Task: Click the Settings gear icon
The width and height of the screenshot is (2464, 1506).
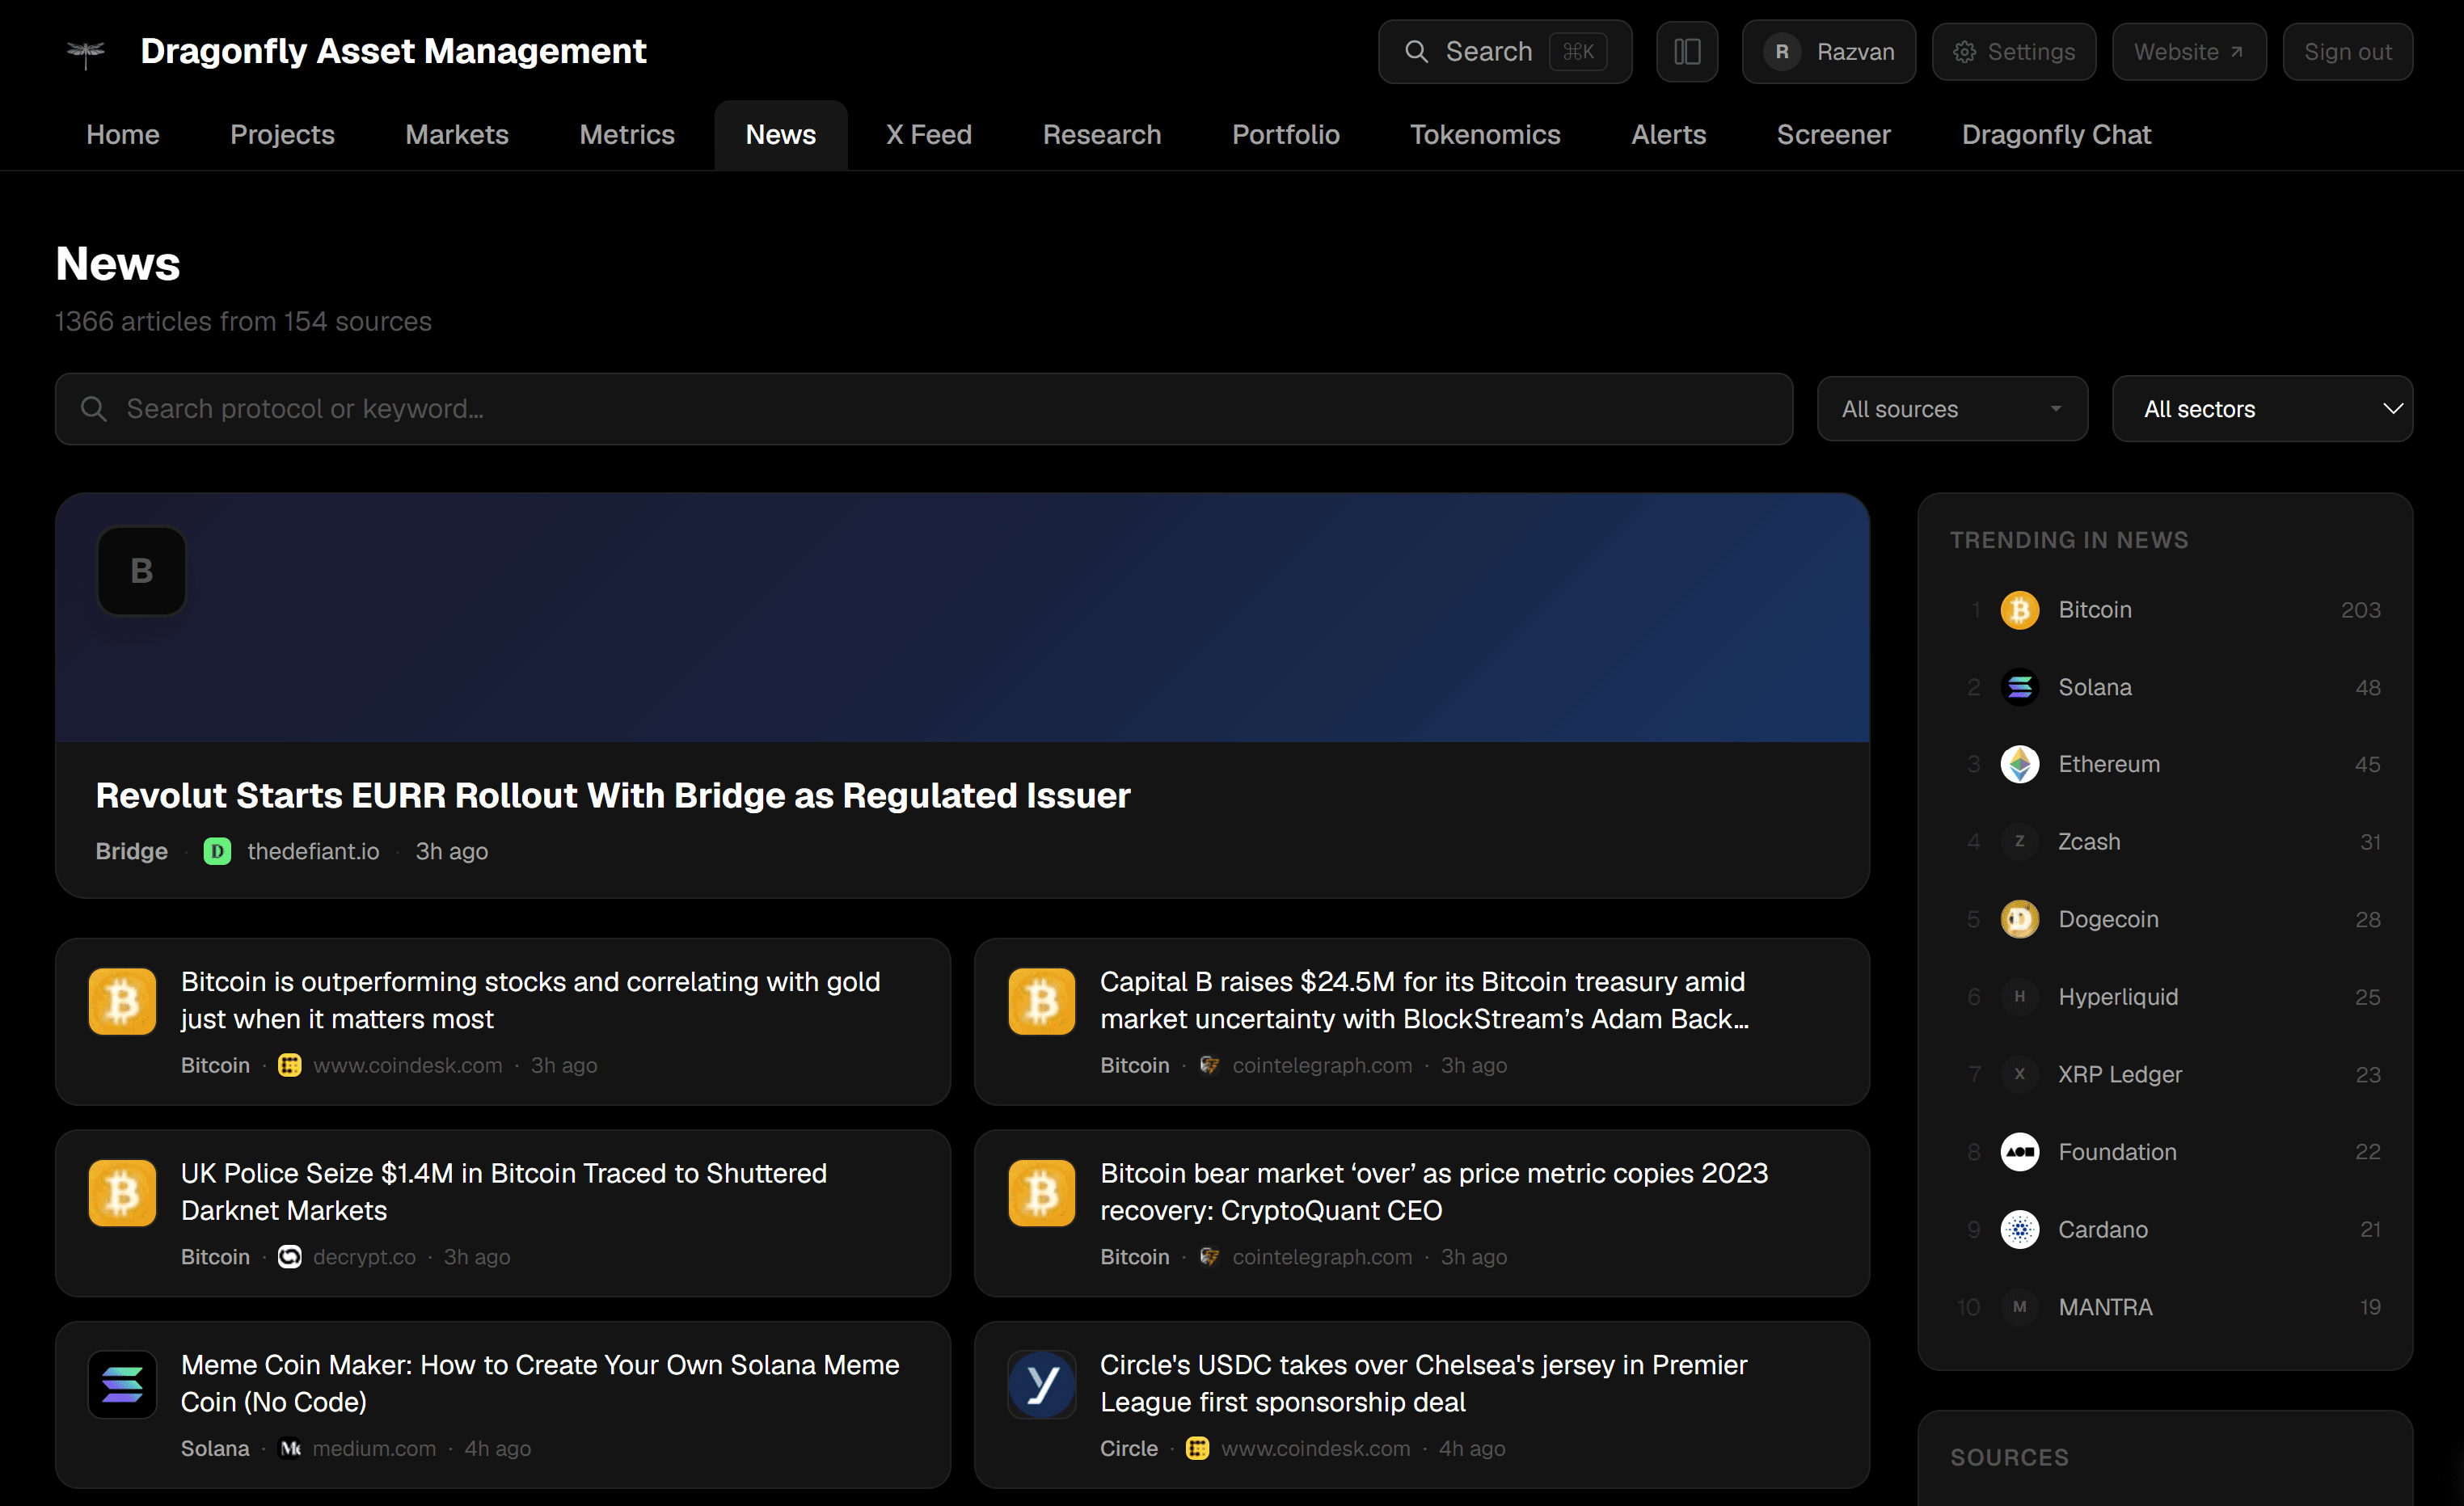Action: (x=1964, y=52)
